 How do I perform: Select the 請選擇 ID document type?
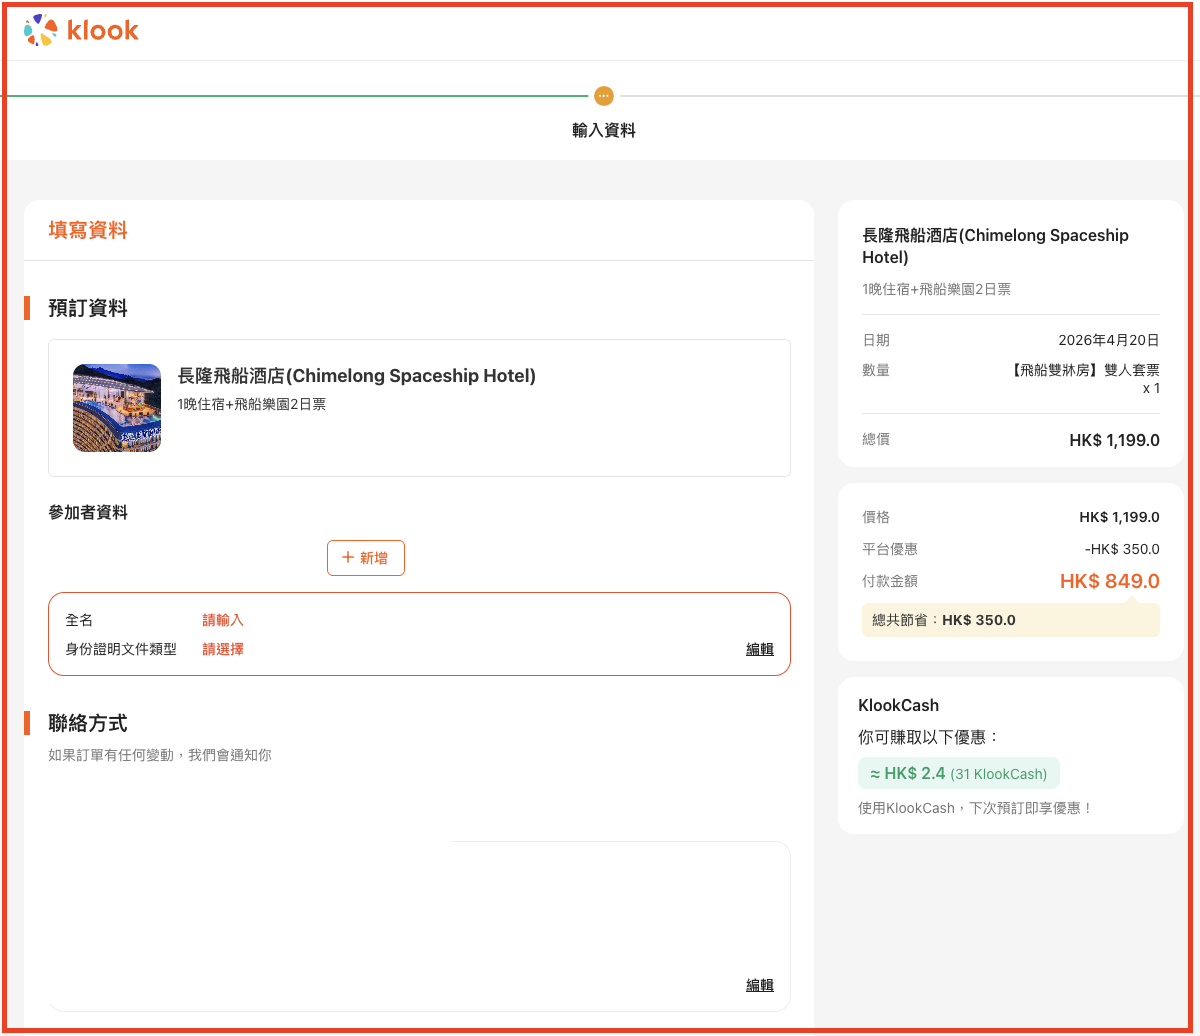tap(223, 649)
